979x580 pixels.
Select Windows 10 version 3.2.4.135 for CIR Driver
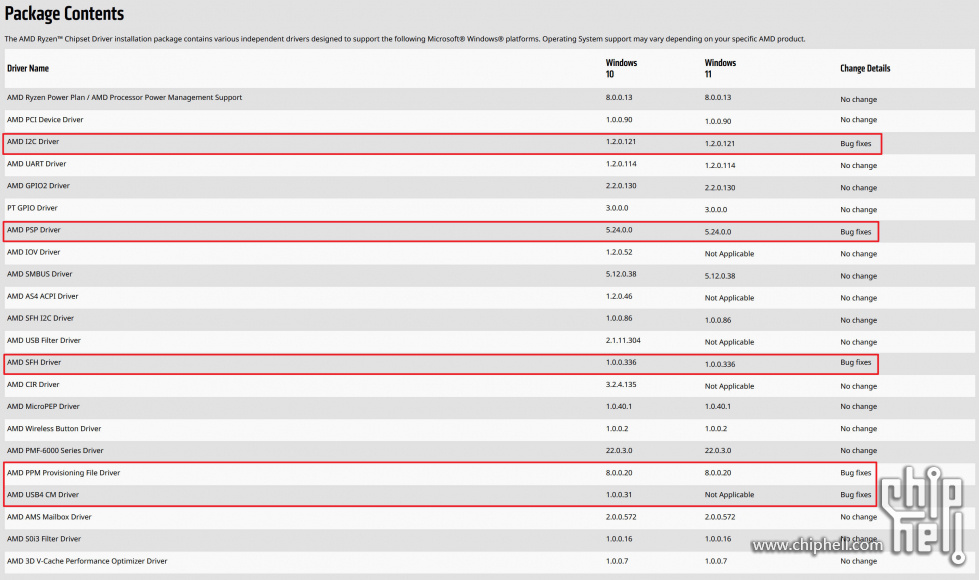[621, 385]
